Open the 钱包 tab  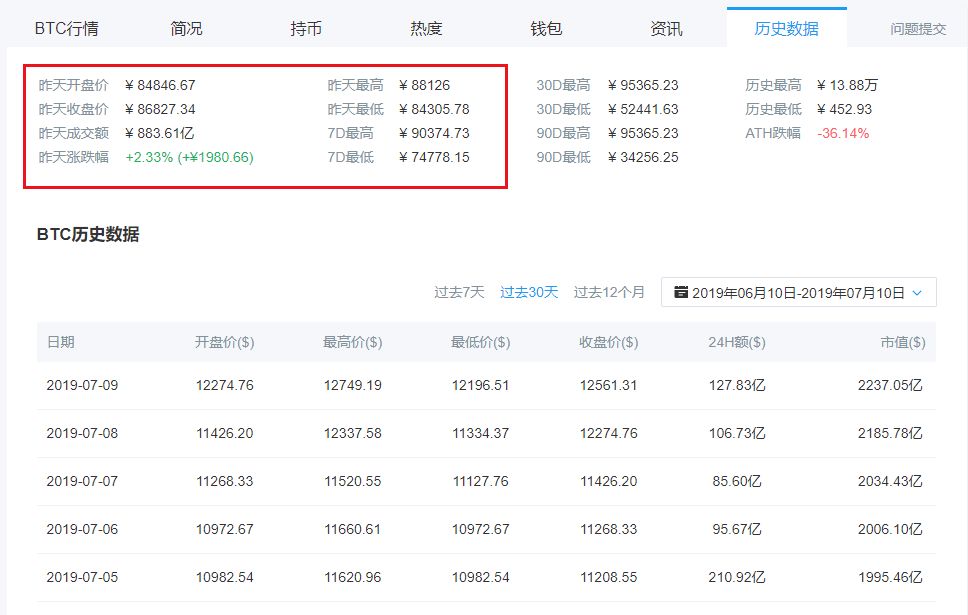546,28
